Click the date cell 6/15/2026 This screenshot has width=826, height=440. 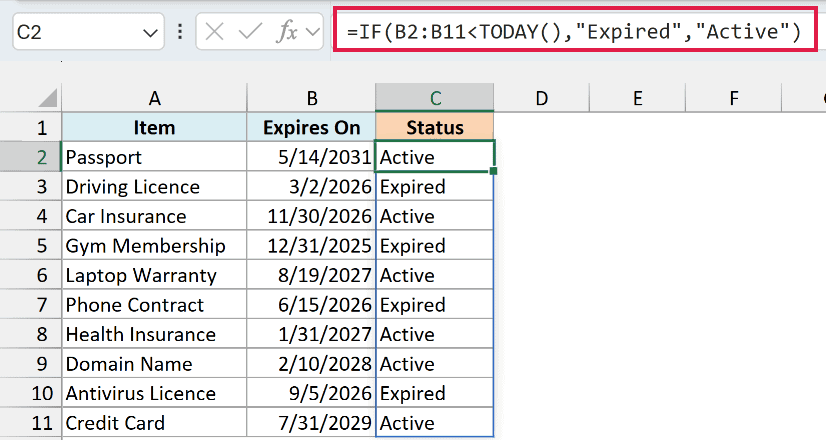pyautogui.click(x=311, y=305)
